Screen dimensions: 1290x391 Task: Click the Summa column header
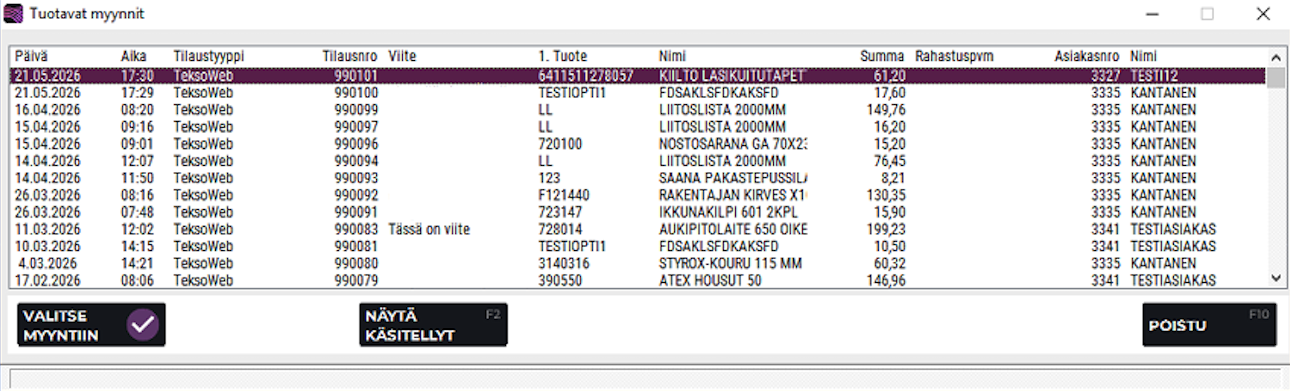click(883, 57)
